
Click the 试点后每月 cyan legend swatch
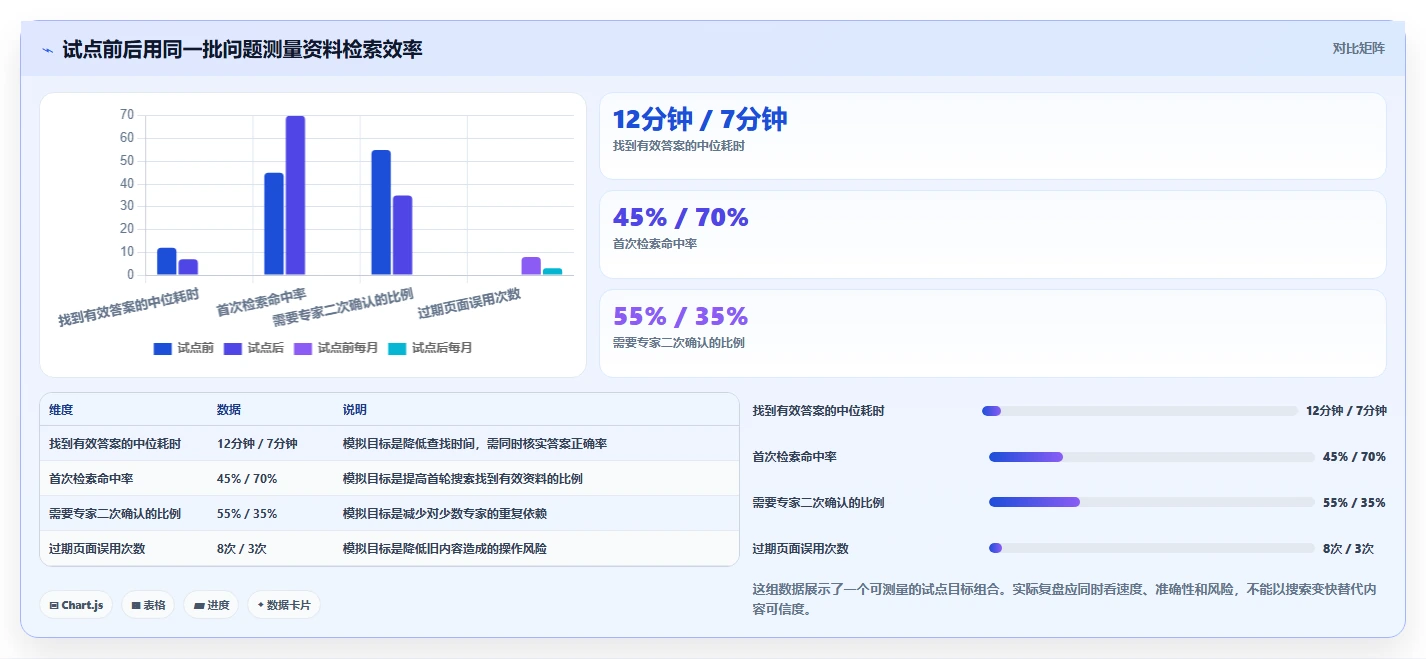pos(398,349)
